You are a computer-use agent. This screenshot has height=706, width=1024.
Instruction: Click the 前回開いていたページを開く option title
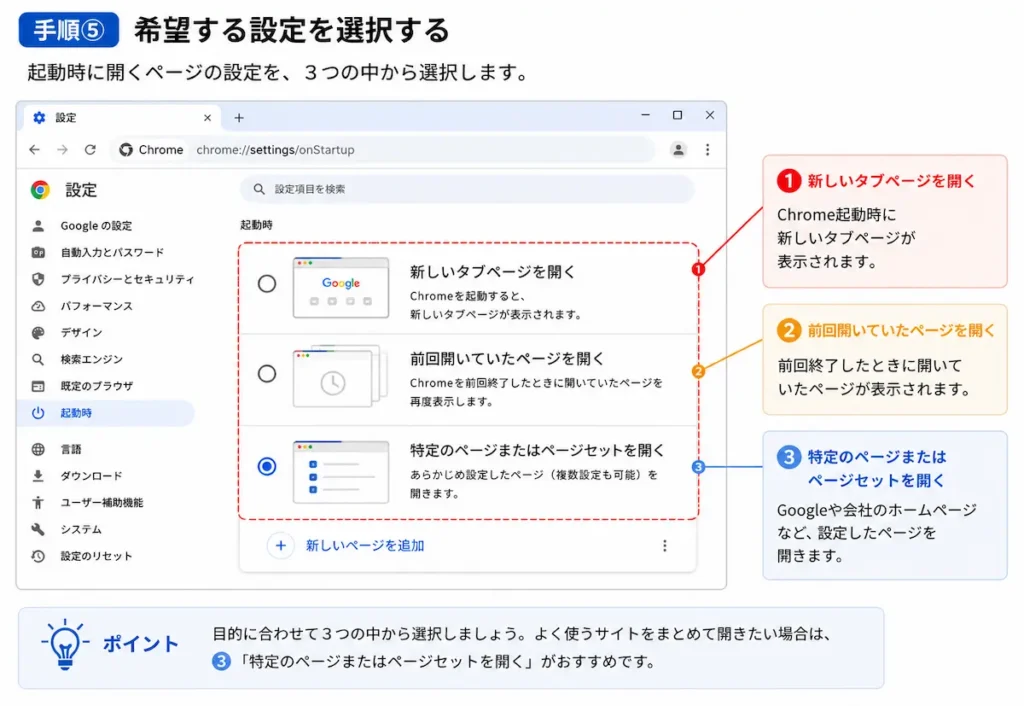pos(507,359)
